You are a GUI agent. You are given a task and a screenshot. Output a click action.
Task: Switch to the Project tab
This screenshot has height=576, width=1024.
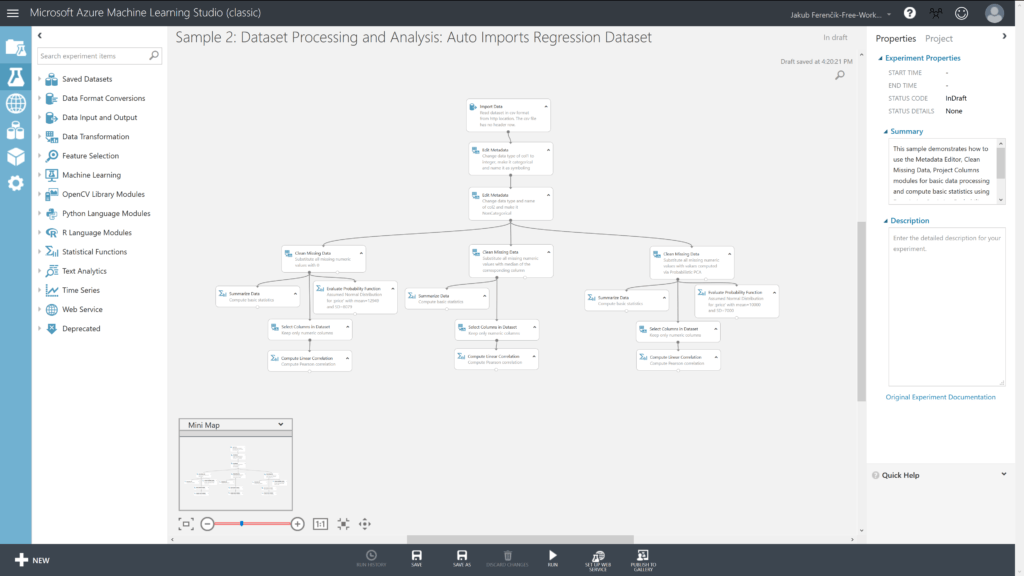pos(938,38)
